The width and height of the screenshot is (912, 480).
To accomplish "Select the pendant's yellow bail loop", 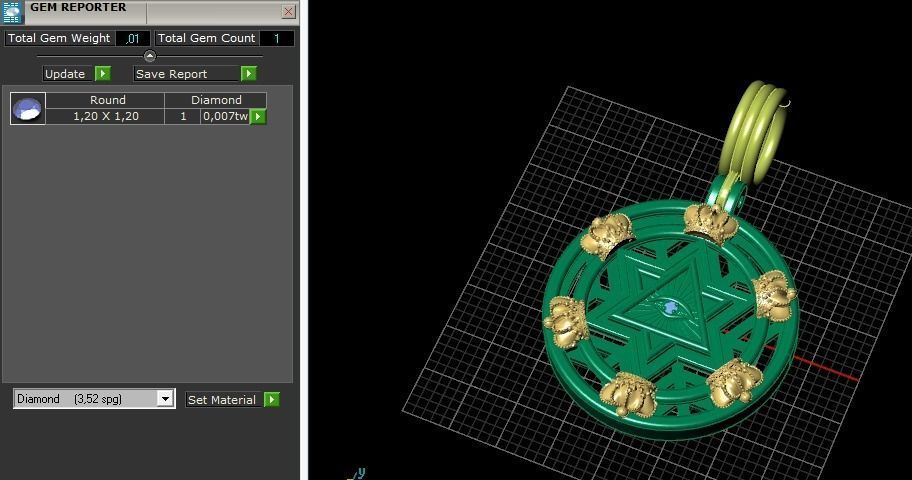I will pyautogui.click(x=754, y=133).
